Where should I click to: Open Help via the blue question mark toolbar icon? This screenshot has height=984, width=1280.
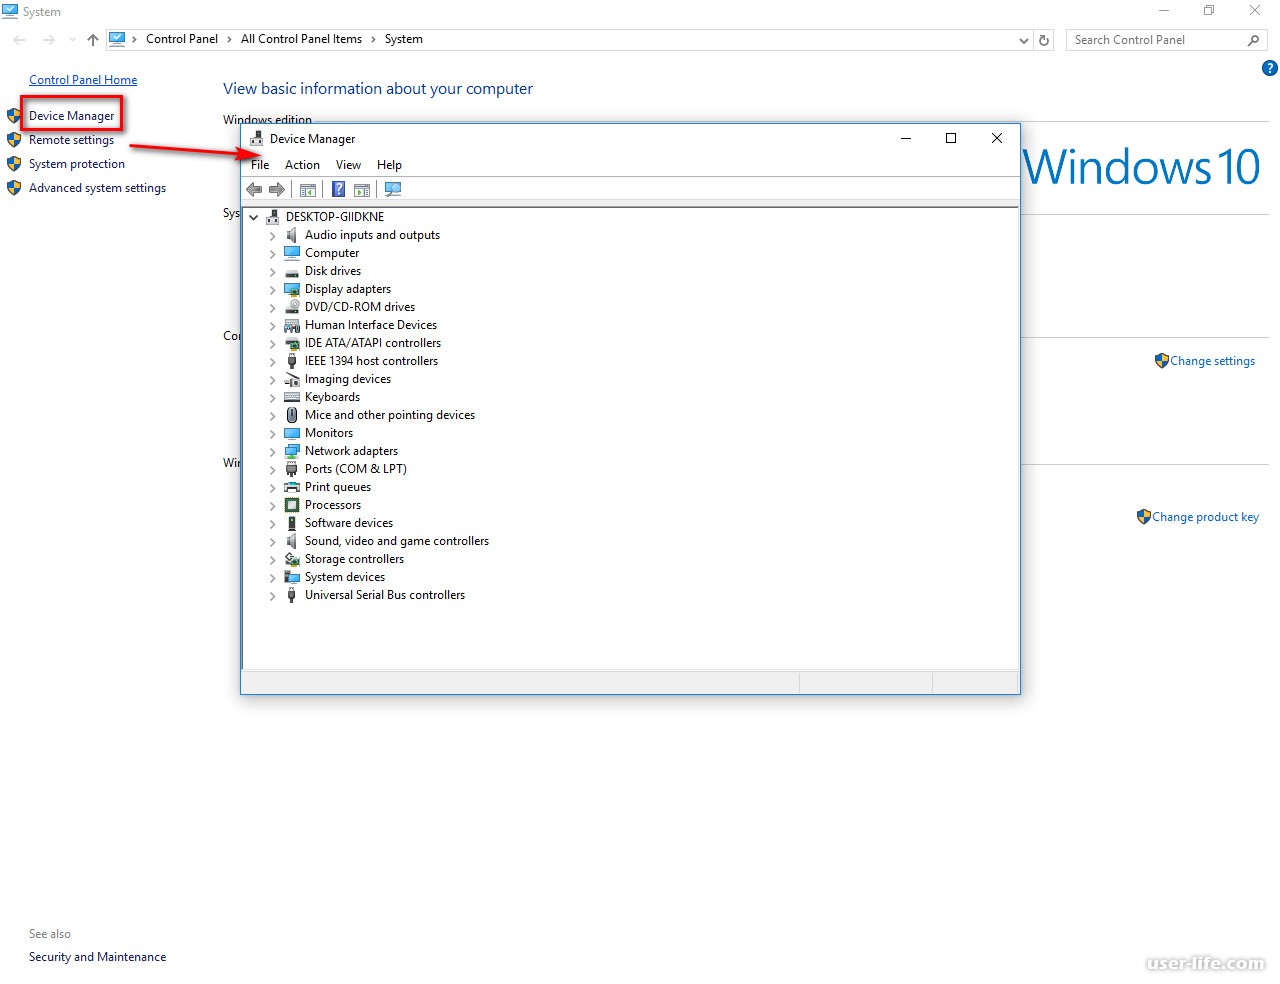pos(339,190)
